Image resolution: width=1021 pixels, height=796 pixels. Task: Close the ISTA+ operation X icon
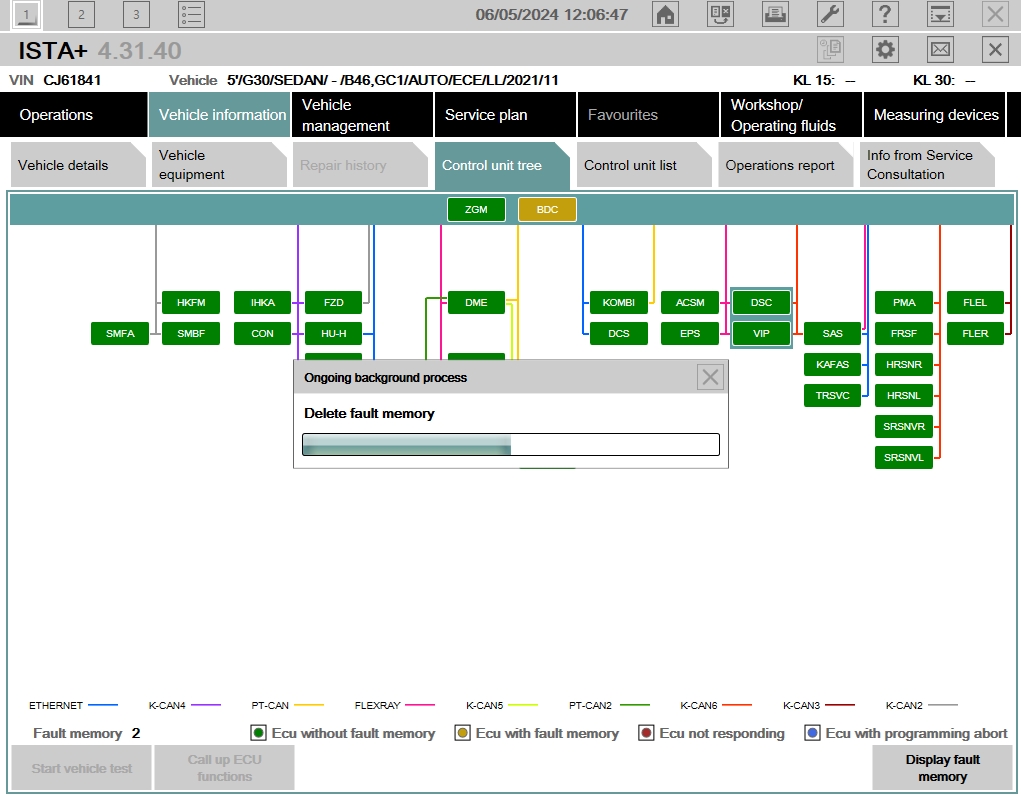pyautogui.click(x=995, y=50)
